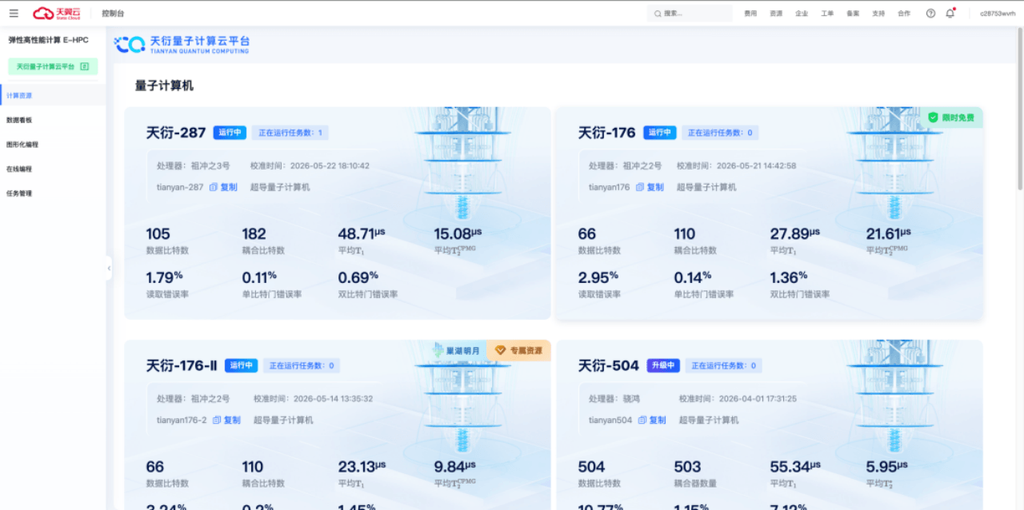Open the 企业 menu
This screenshot has height=510, width=1024.
(801, 13)
